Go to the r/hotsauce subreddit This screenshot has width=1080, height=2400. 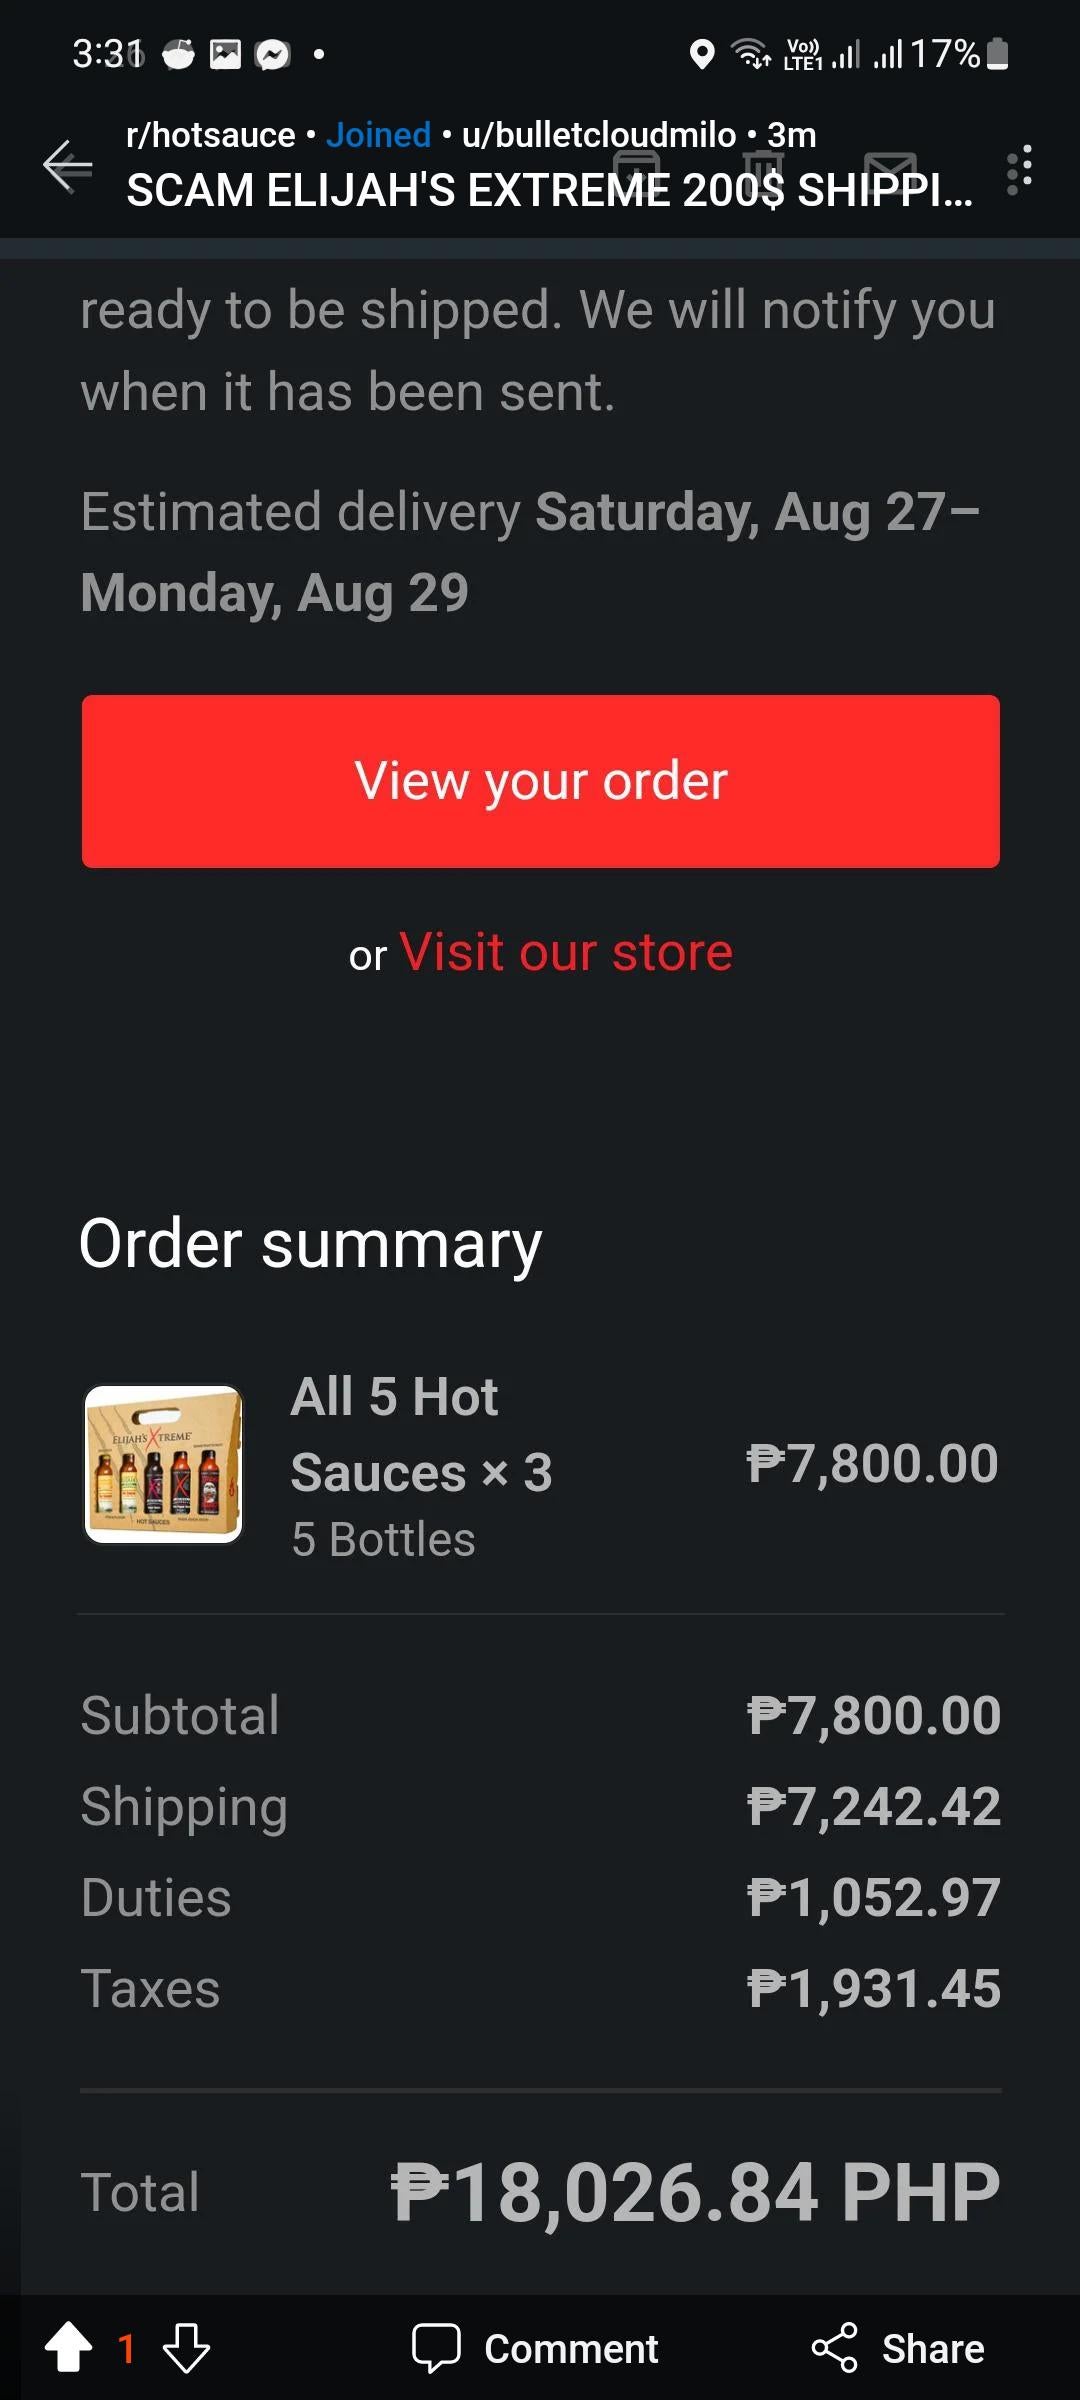(x=210, y=135)
